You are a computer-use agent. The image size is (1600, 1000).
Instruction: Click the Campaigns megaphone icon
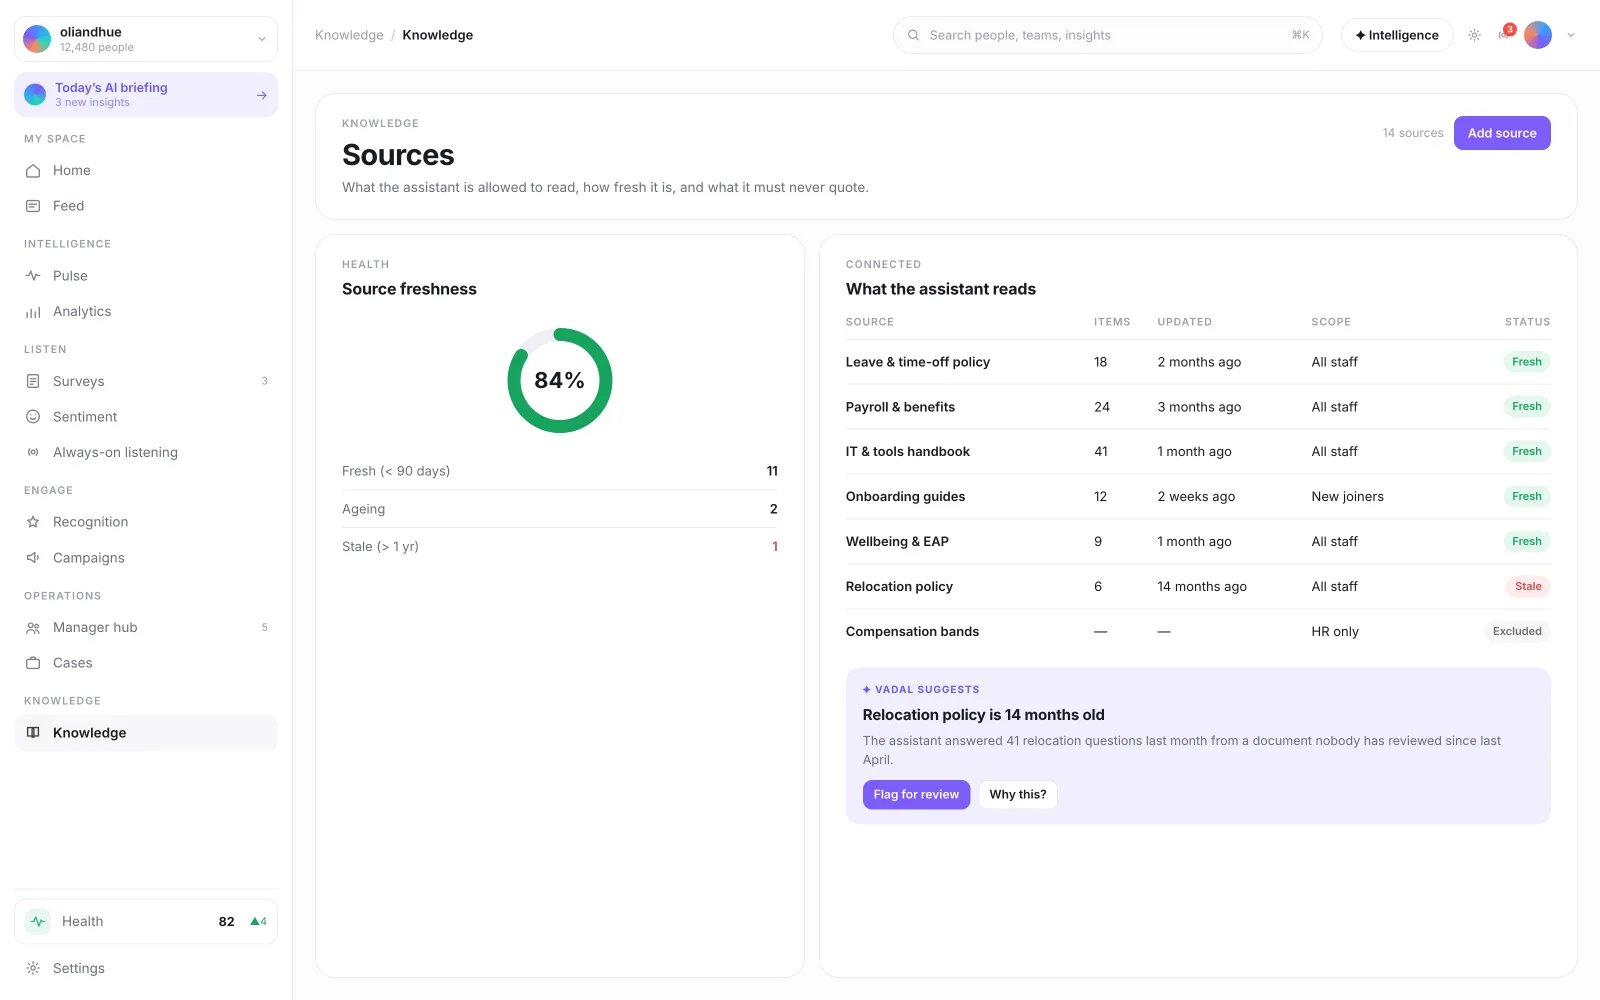pos(33,558)
